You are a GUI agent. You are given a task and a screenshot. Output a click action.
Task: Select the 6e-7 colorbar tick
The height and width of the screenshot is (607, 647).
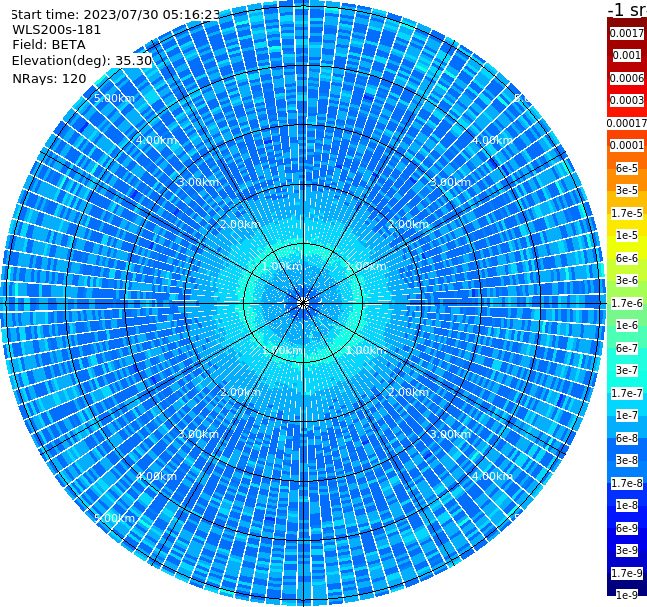[627, 348]
